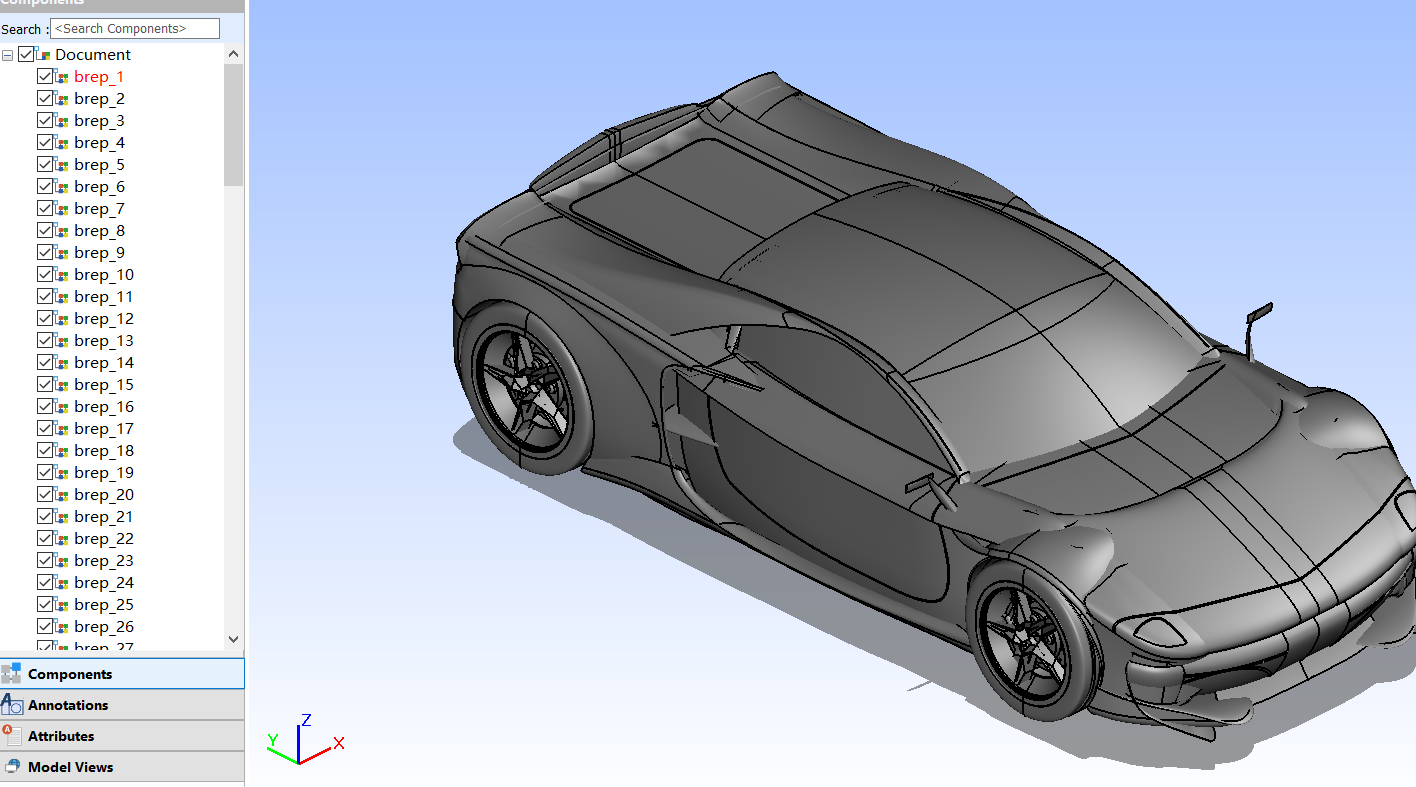Disable the brep_12 checkbox
This screenshot has width=1416, height=787.
tap(45, 318)
